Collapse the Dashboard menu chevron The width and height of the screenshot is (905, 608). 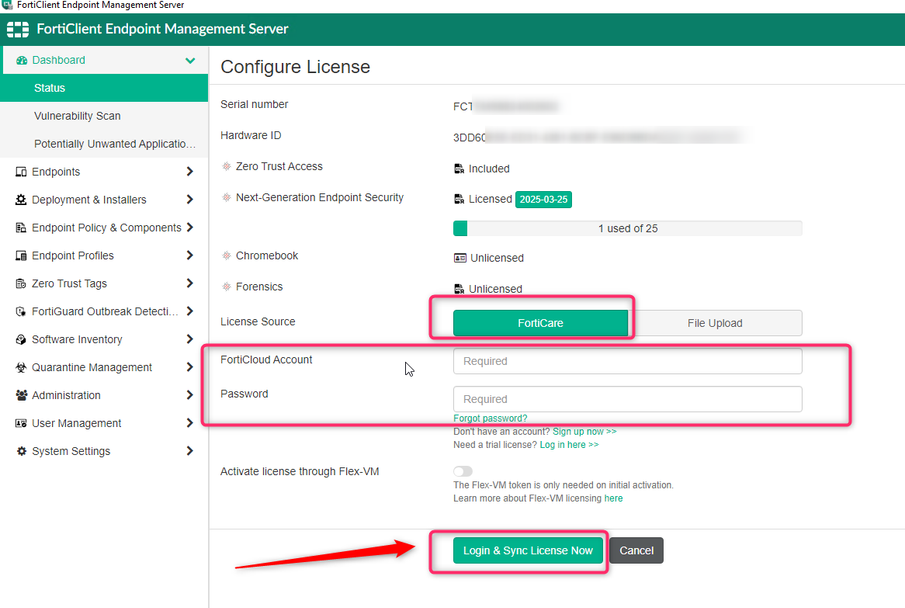click(190, 60)
